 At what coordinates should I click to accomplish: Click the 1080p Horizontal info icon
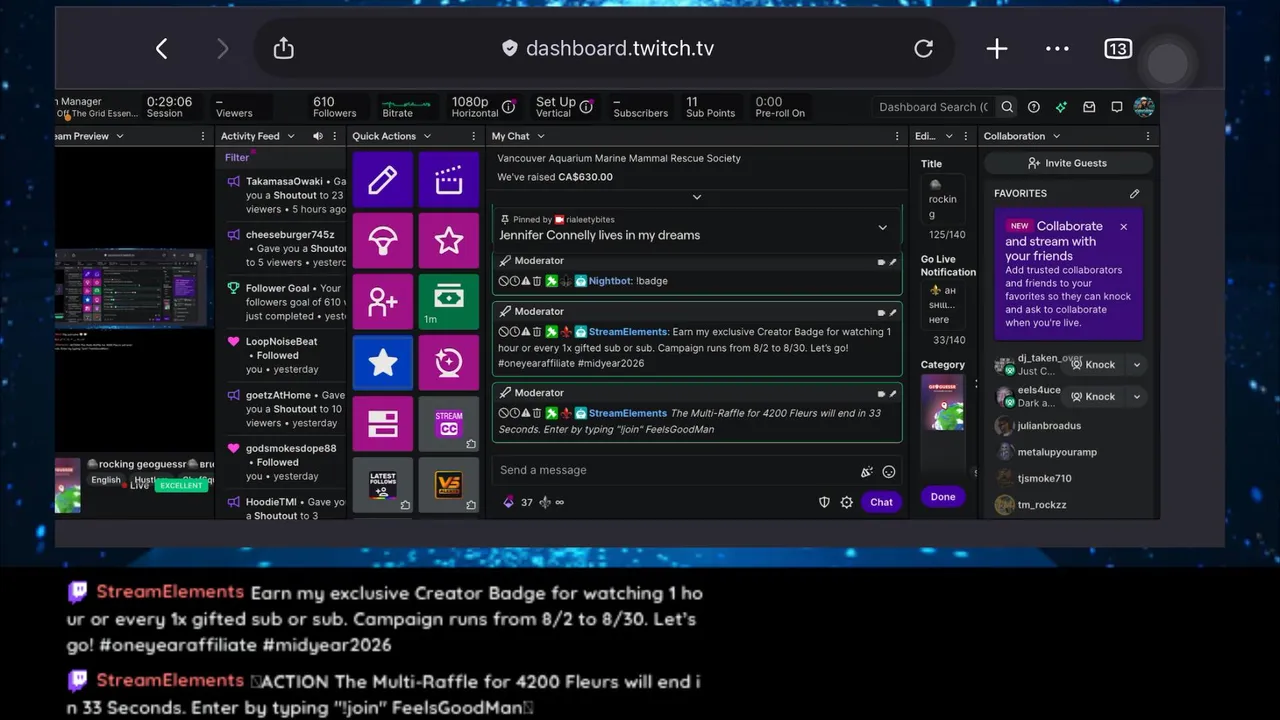click(508, 107)
